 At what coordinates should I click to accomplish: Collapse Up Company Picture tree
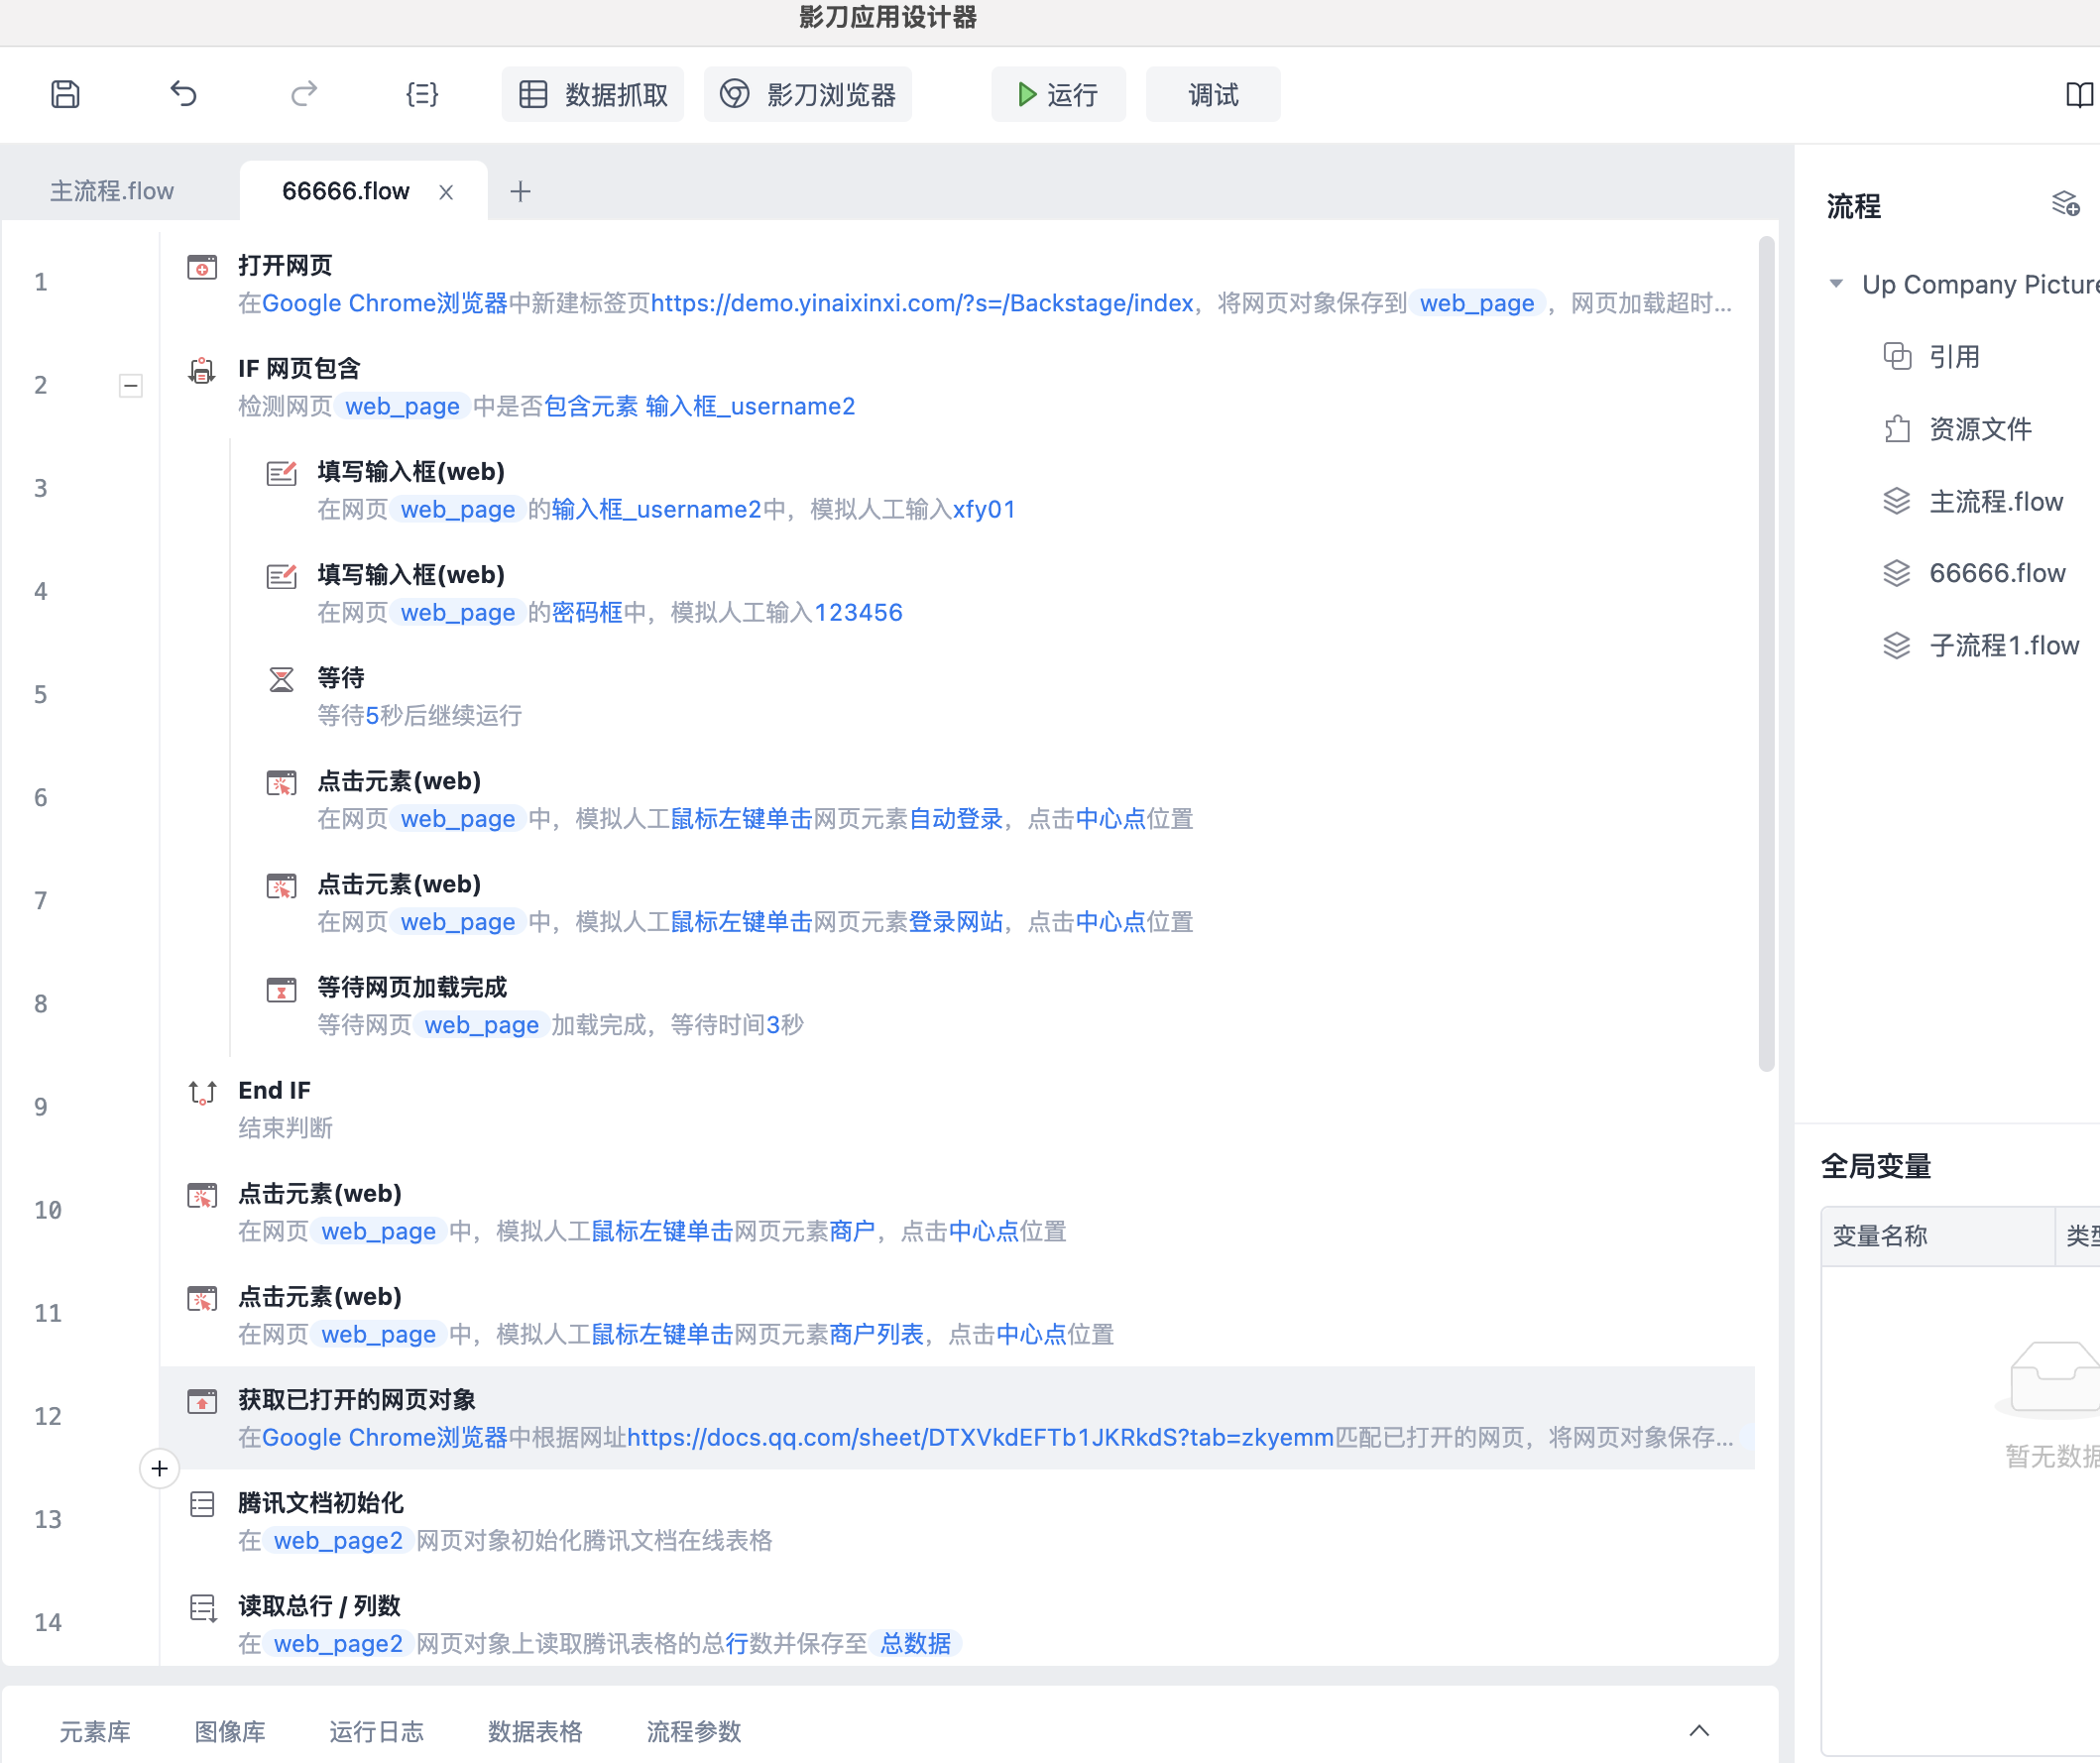[x=1836, y=284]
